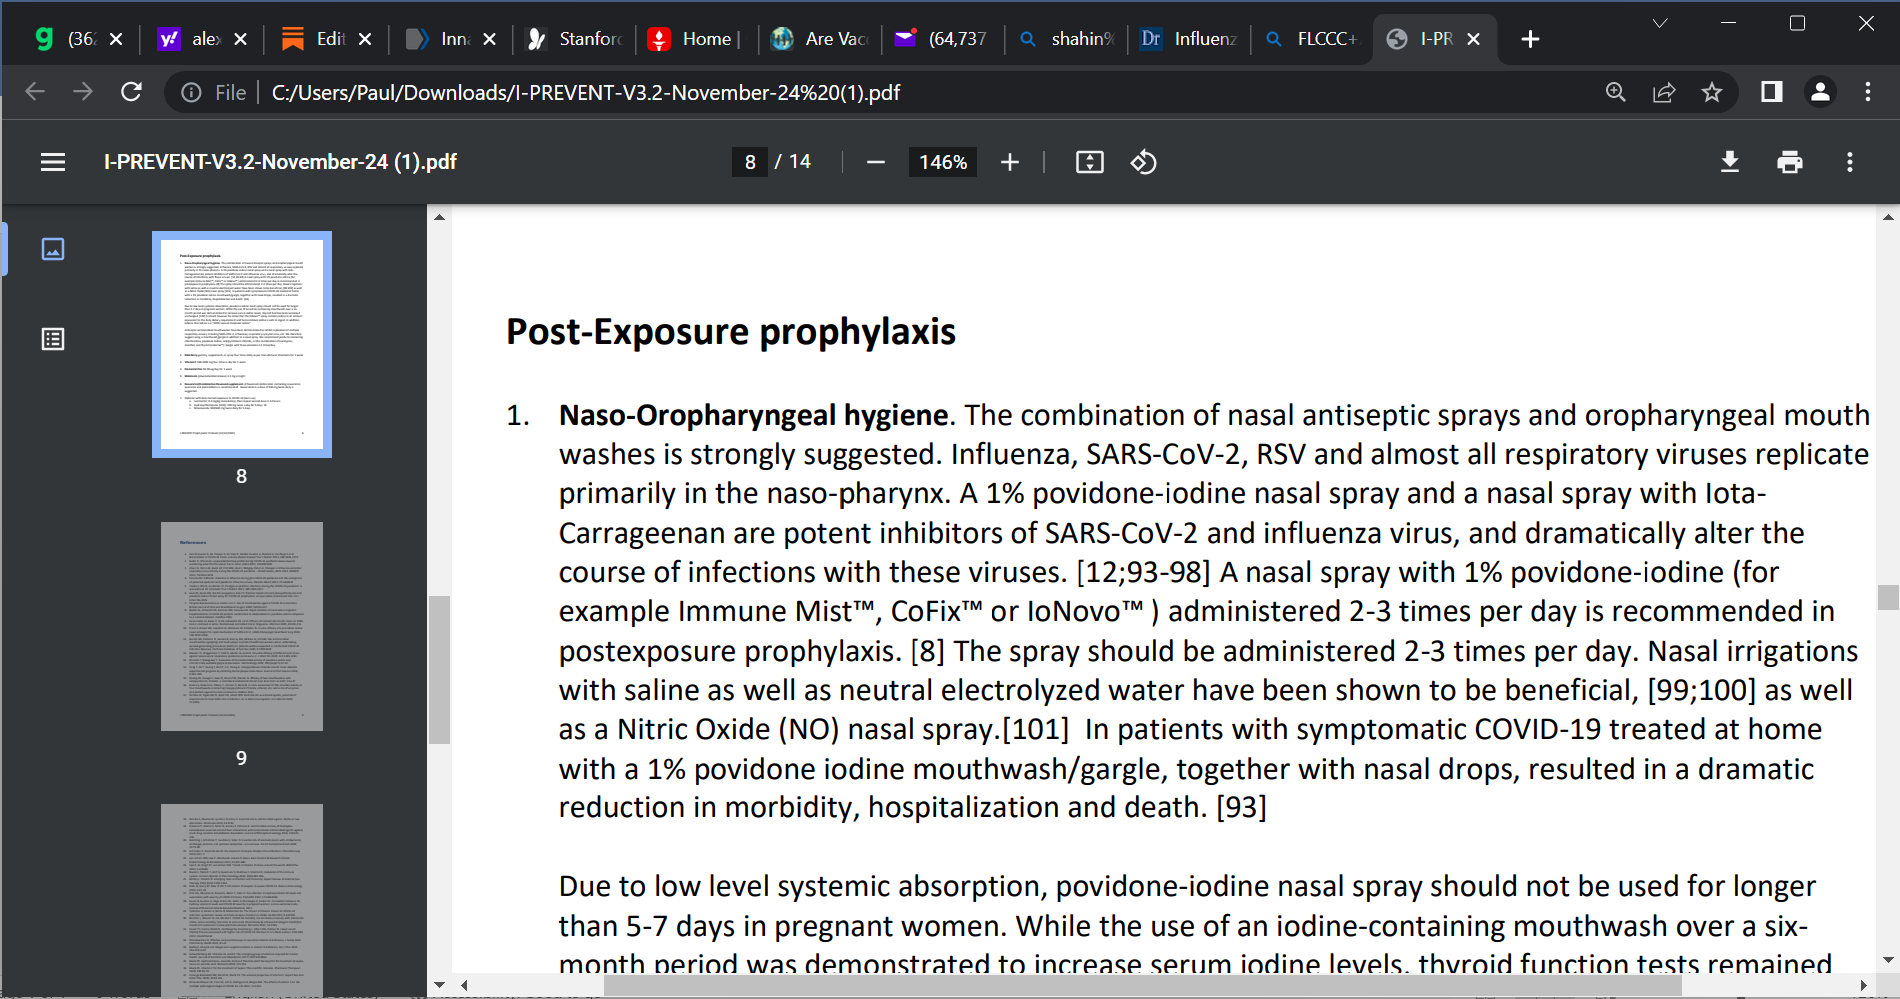
Task: Select page 9 thumbnail
Action: click(242, 626)
